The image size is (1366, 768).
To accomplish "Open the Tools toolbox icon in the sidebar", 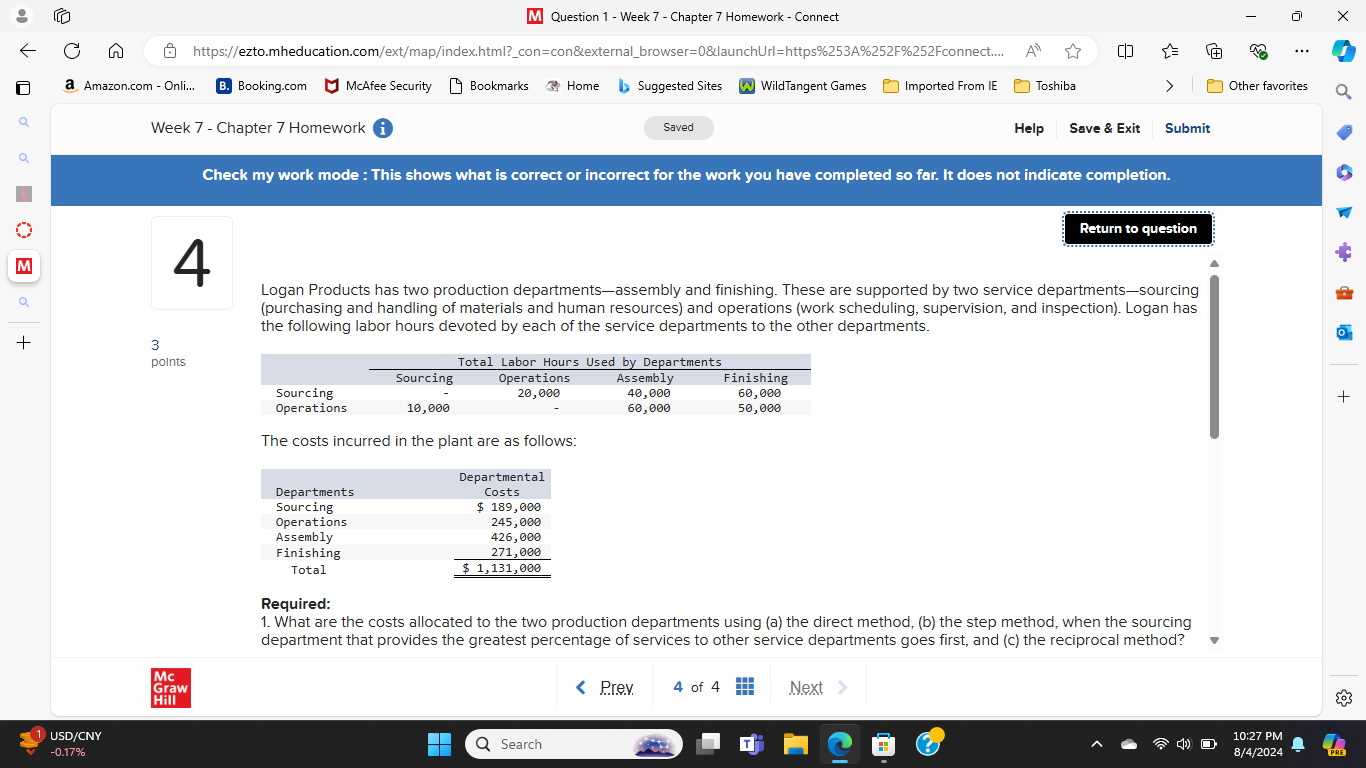I will click(x=1344, y=292).
